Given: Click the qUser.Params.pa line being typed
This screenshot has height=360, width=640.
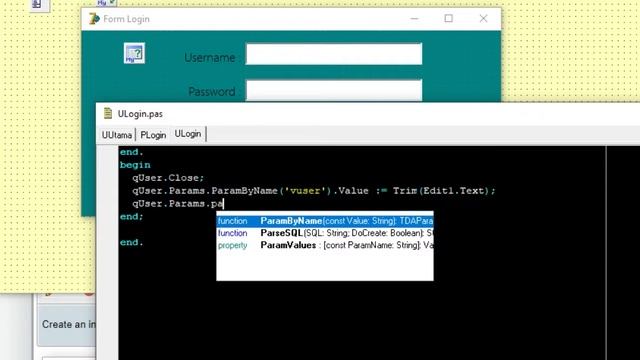Looking at the screenshot, I should pyautogui.click(x=178, y=204).
